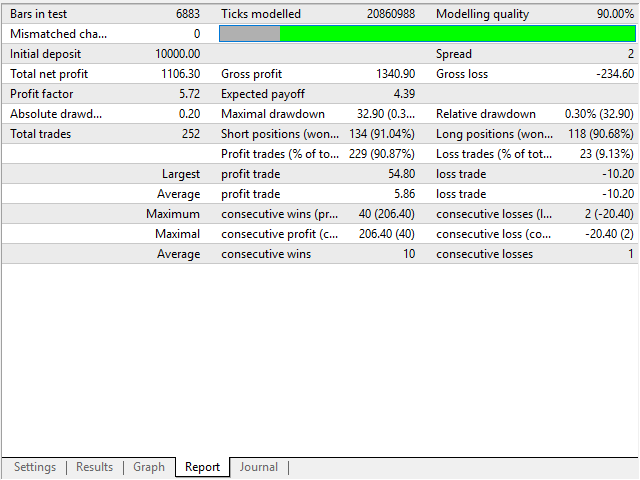Select the Gross profit value 1340.90
The height and width of the screenshot is (480, 640).
pyautogui.click(x=393, y=74)
